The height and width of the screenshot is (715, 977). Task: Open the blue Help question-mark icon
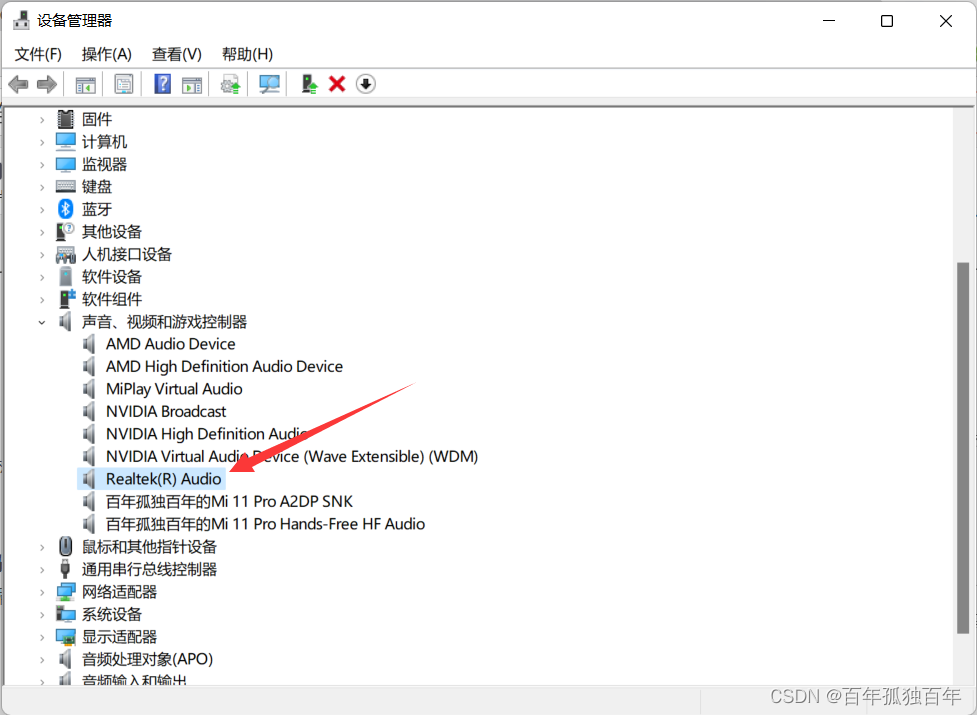coord(162,84)
